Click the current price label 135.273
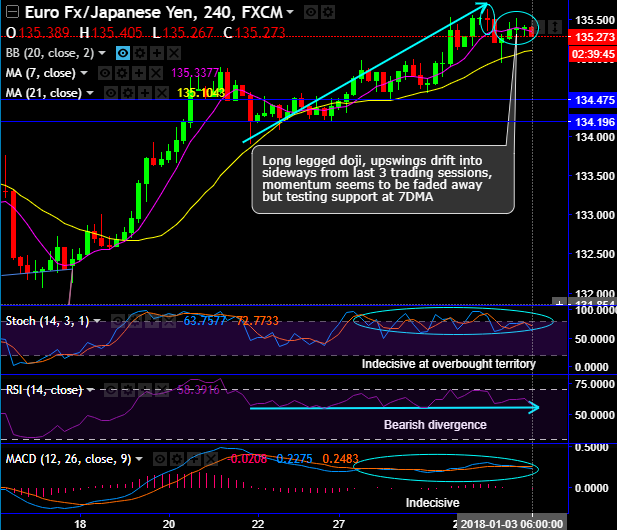617x530 pixels. pyautogui.click(x=593, y=37)
